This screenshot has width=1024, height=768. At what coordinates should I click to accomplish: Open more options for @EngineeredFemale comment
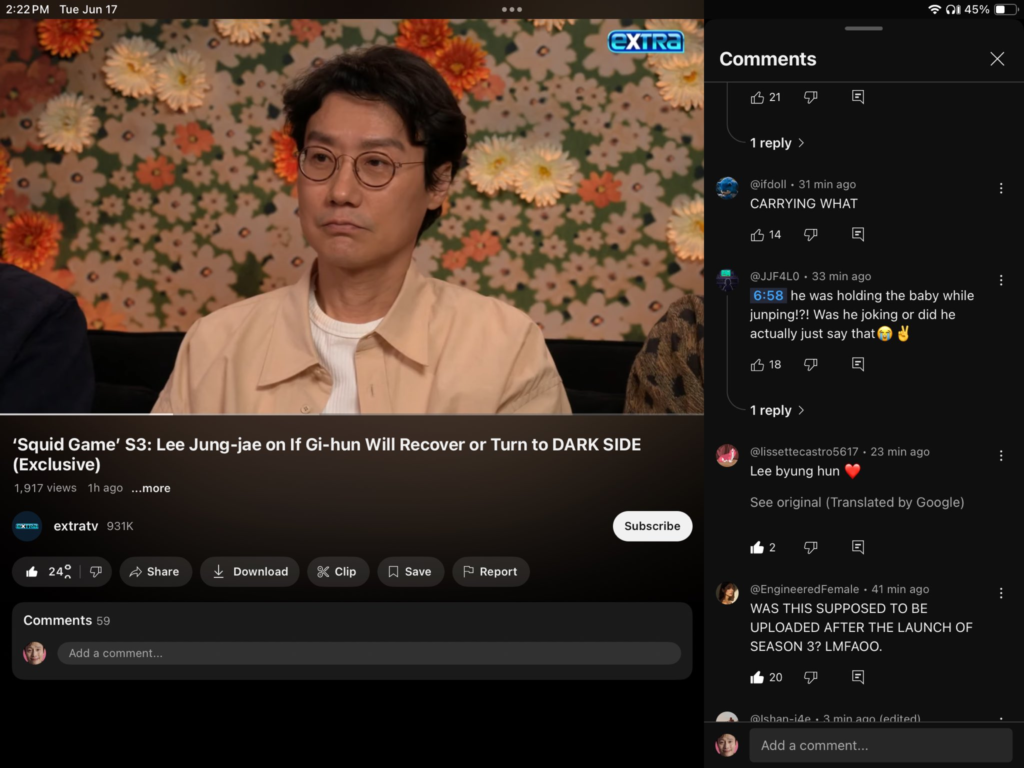1001,593
